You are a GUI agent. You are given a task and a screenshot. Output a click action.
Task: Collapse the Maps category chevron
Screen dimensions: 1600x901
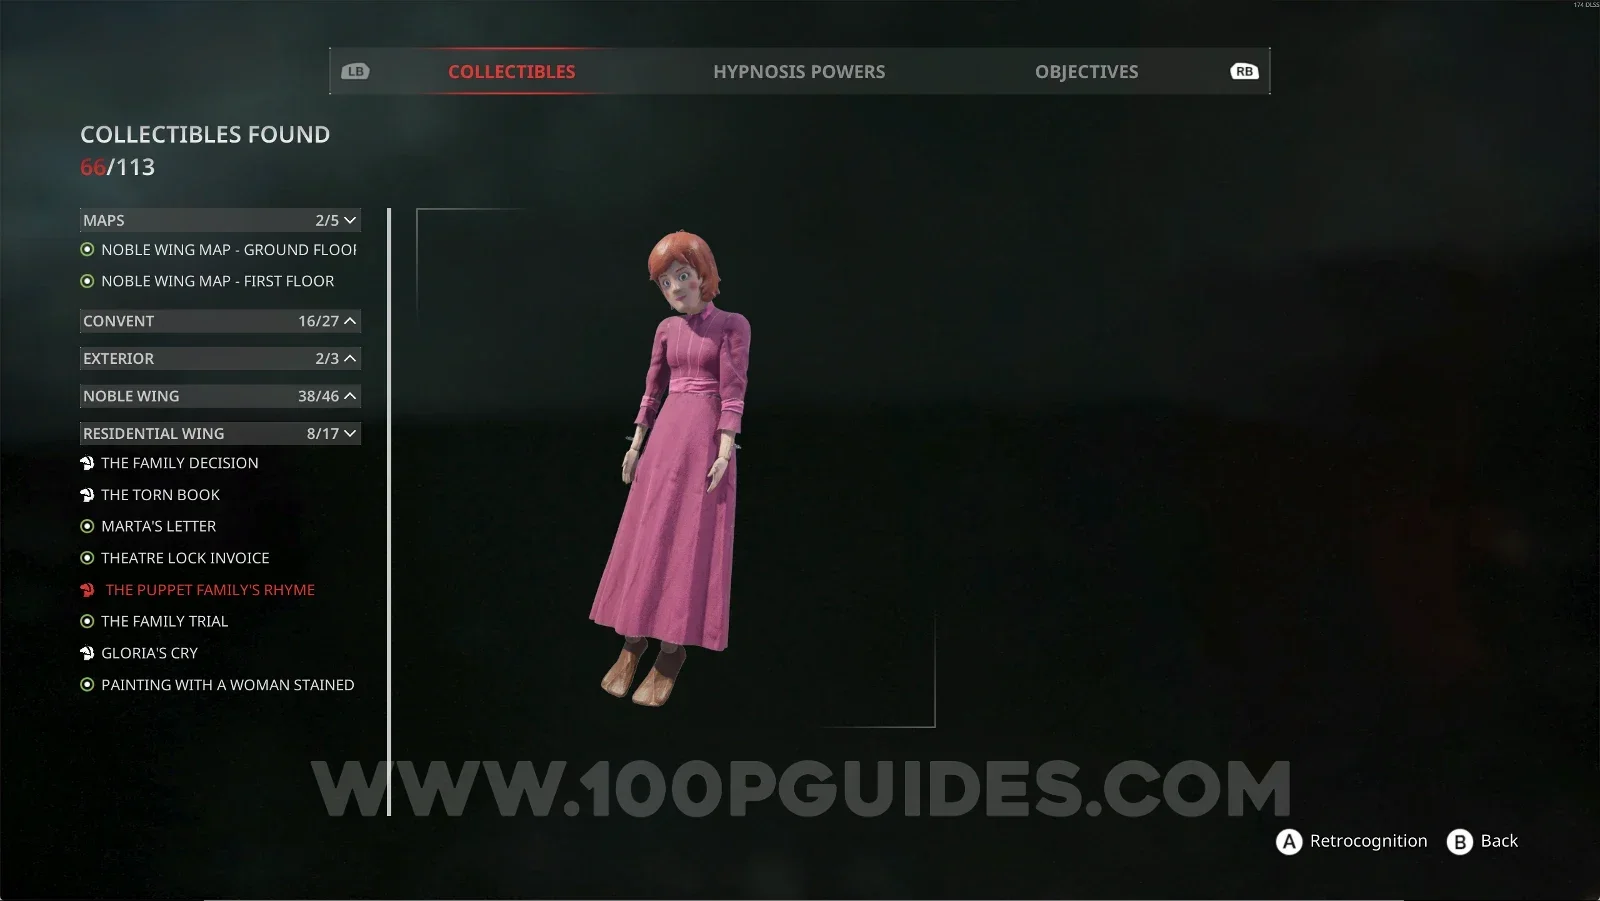pos(350,220)
